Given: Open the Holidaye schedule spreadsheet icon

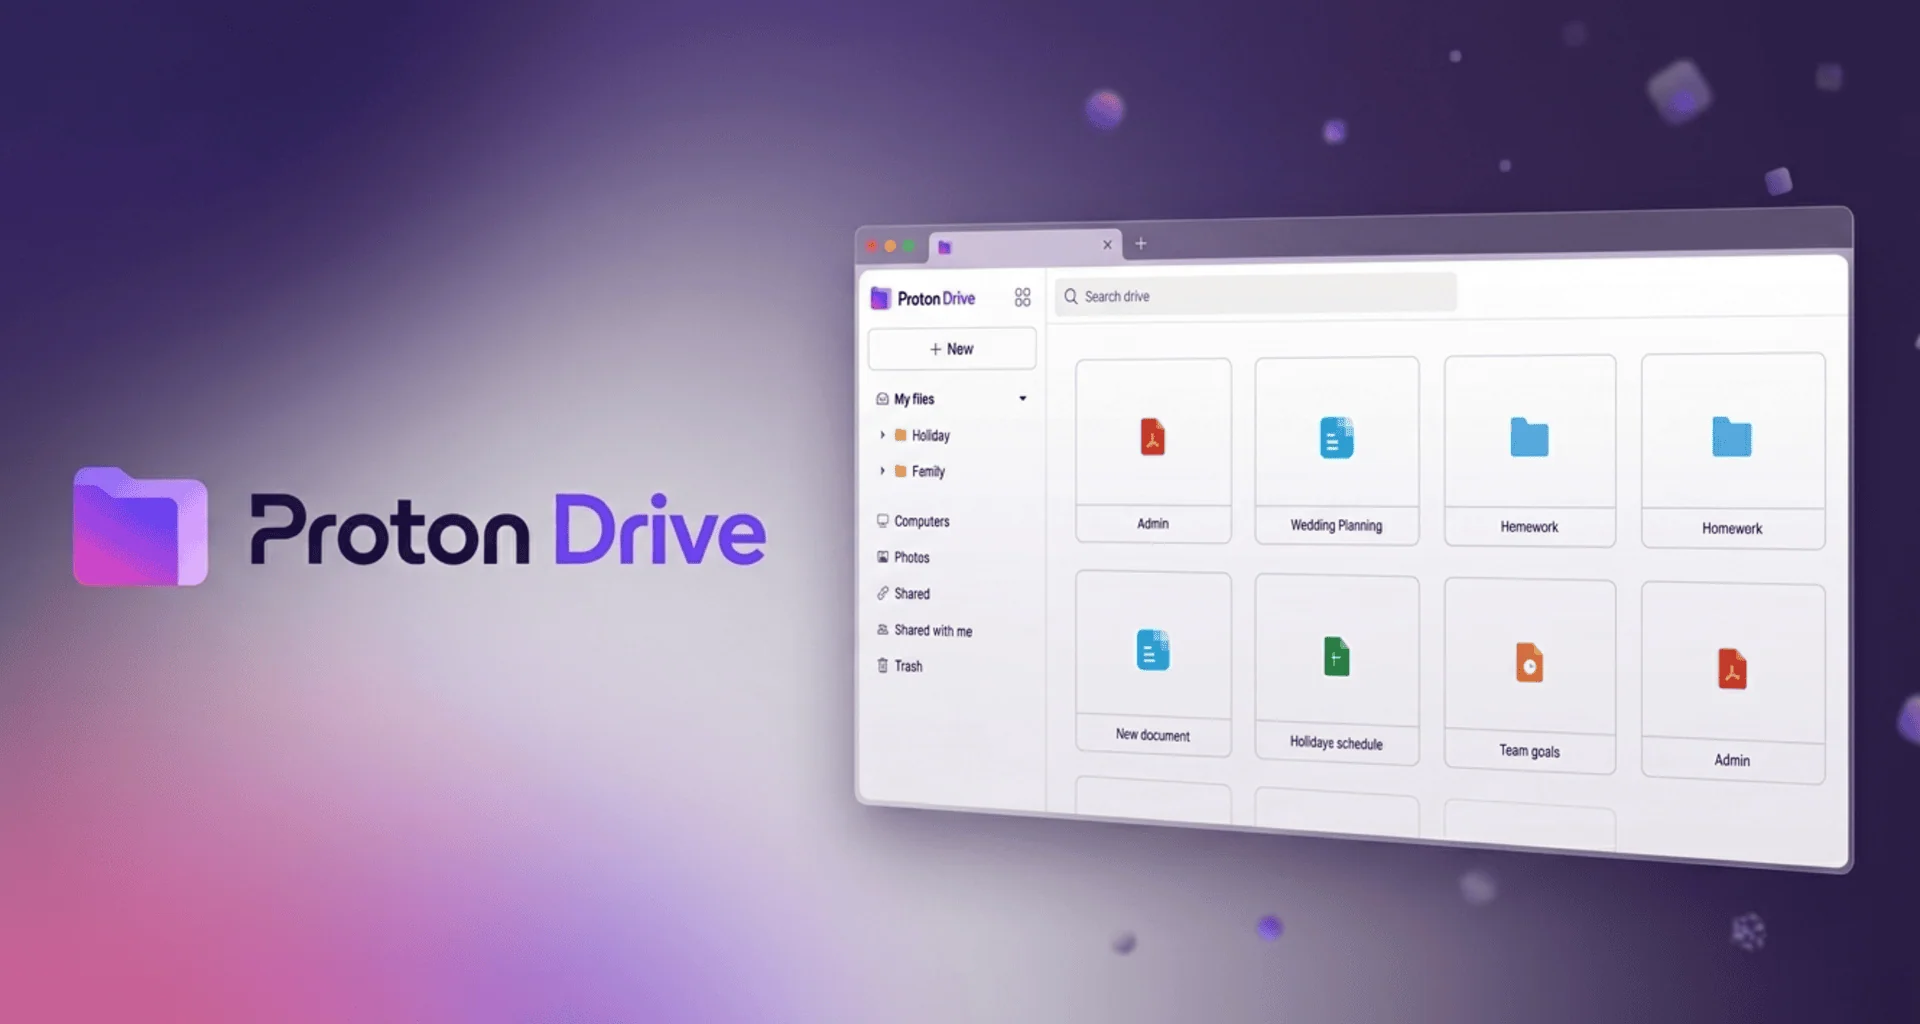Looking at the screenshot, I should click(x=1336, y=657).
